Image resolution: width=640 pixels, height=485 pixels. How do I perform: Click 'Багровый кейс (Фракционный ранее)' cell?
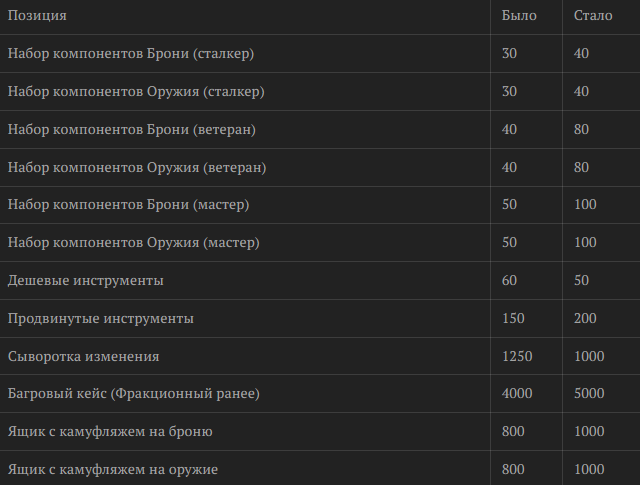click(134, 394)
